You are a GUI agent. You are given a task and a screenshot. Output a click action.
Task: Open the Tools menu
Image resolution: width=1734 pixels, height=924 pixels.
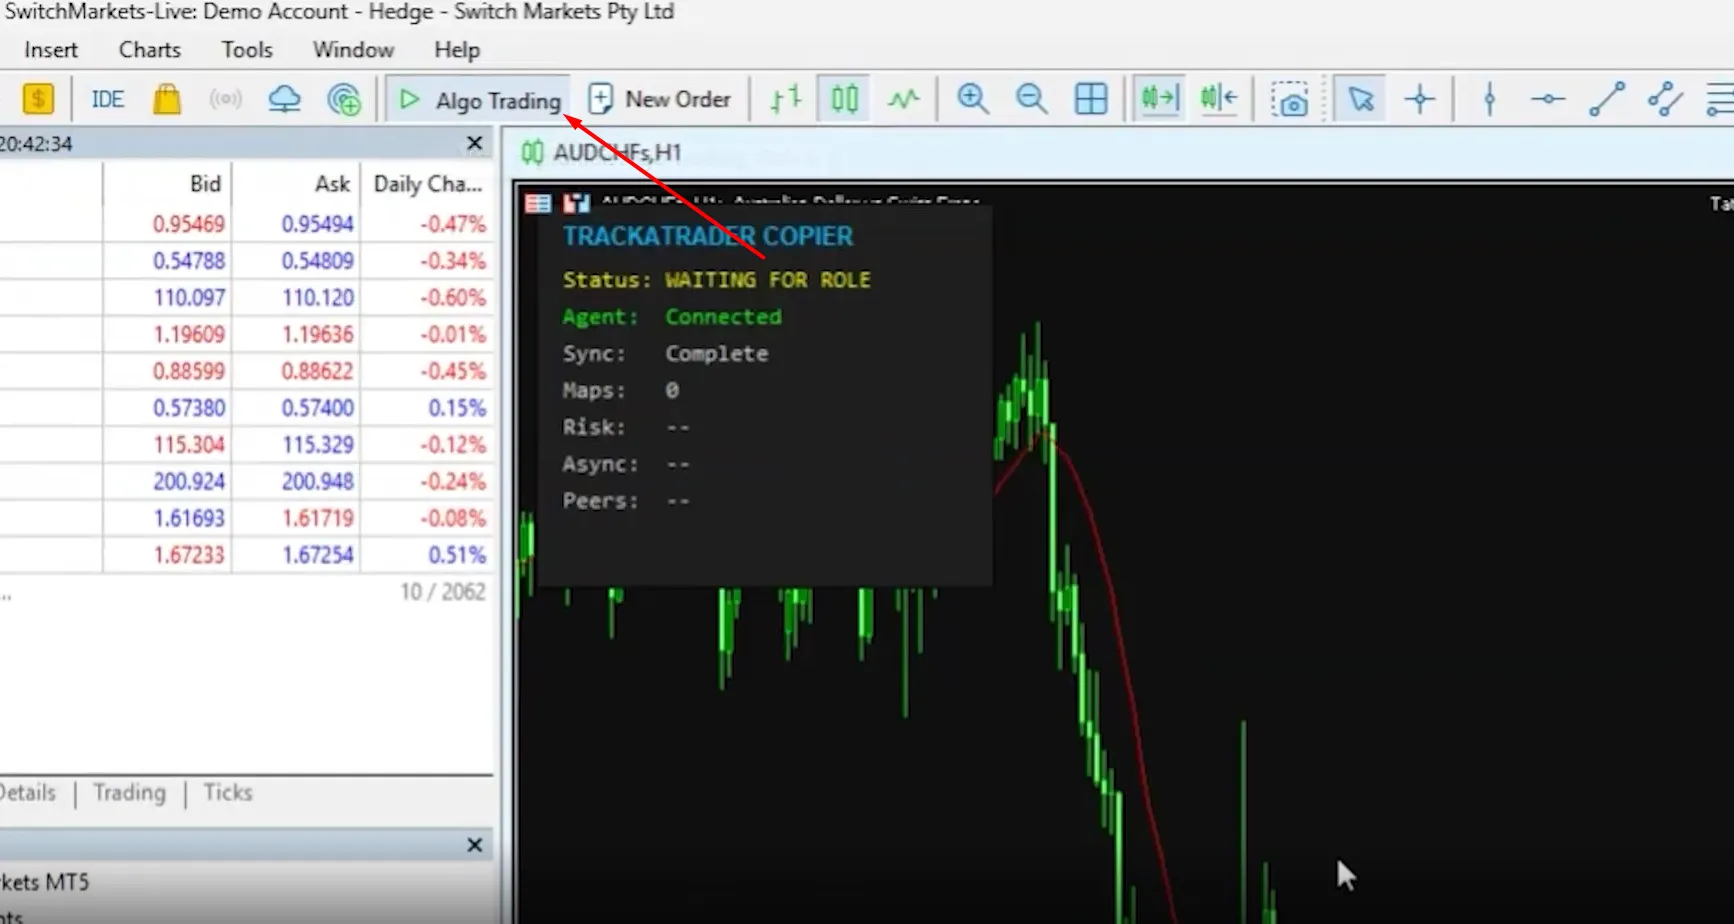pos(247,50)
